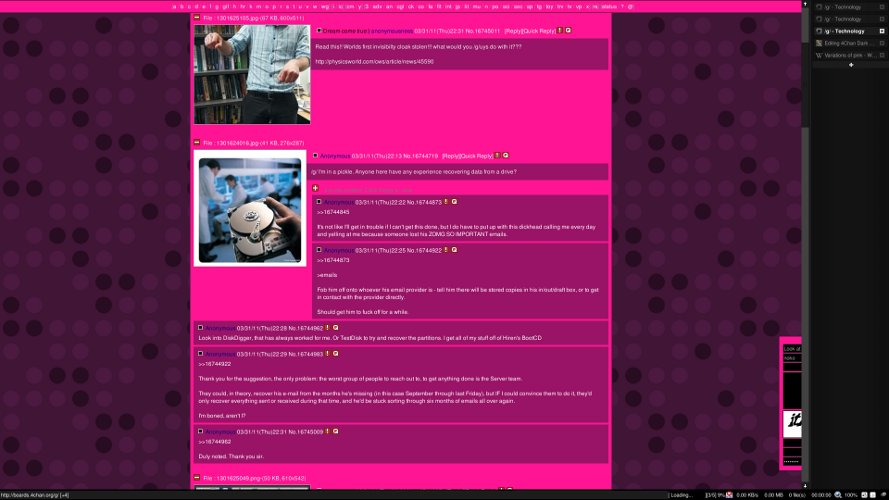Click the page scrollbar down arrow
The width and height of the screenshot is (889, 500).
tap(805, 486)
